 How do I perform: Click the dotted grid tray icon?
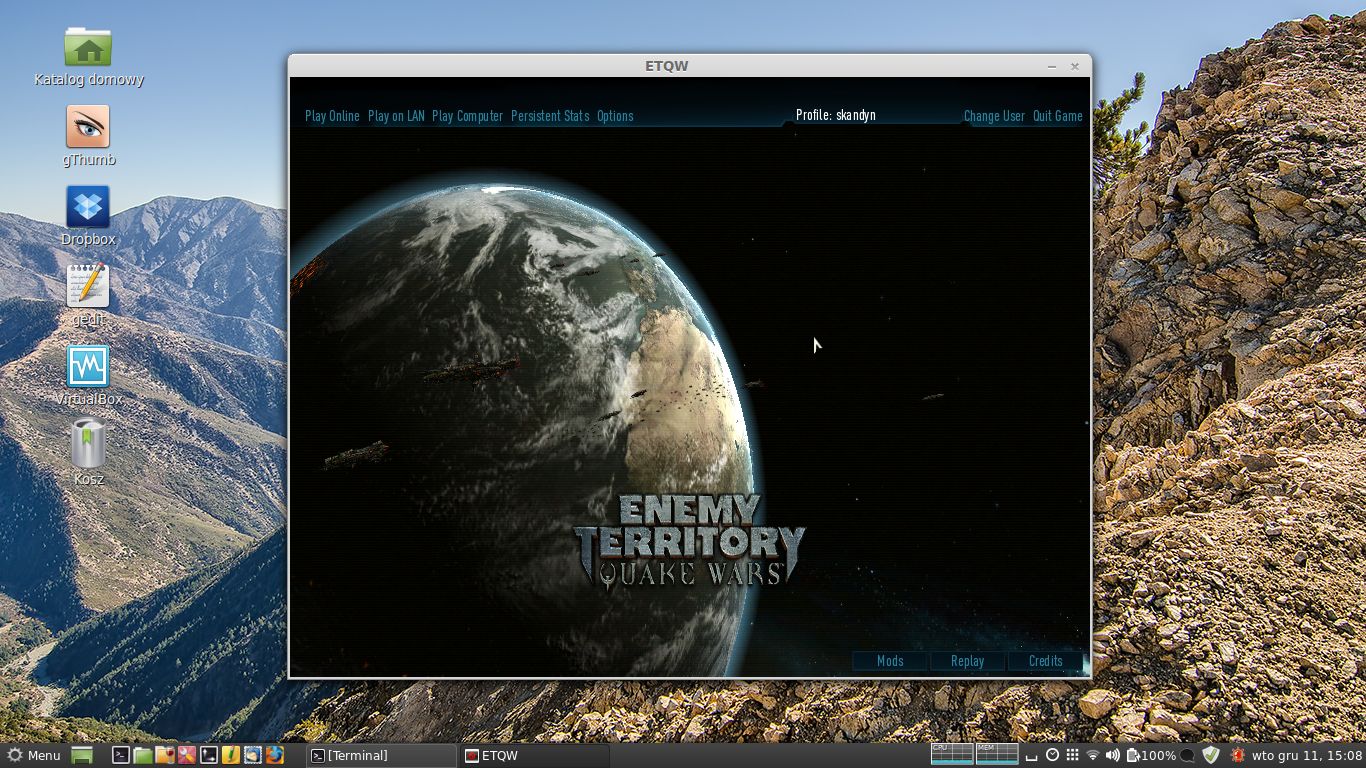1072,755
